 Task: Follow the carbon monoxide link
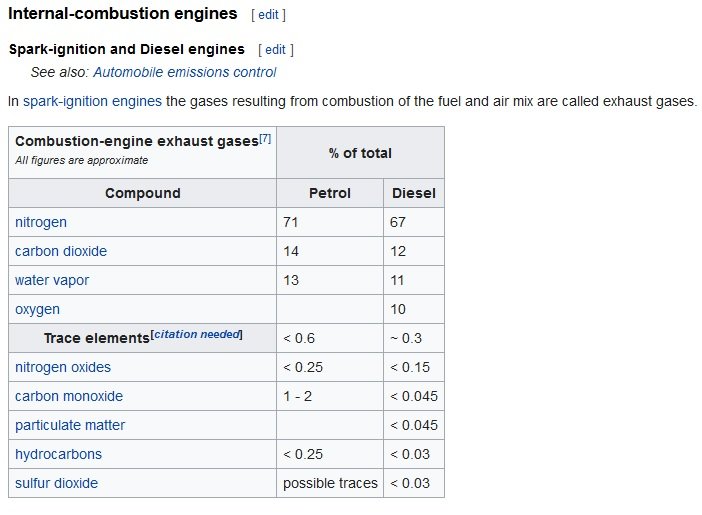[x=69, y=396]
